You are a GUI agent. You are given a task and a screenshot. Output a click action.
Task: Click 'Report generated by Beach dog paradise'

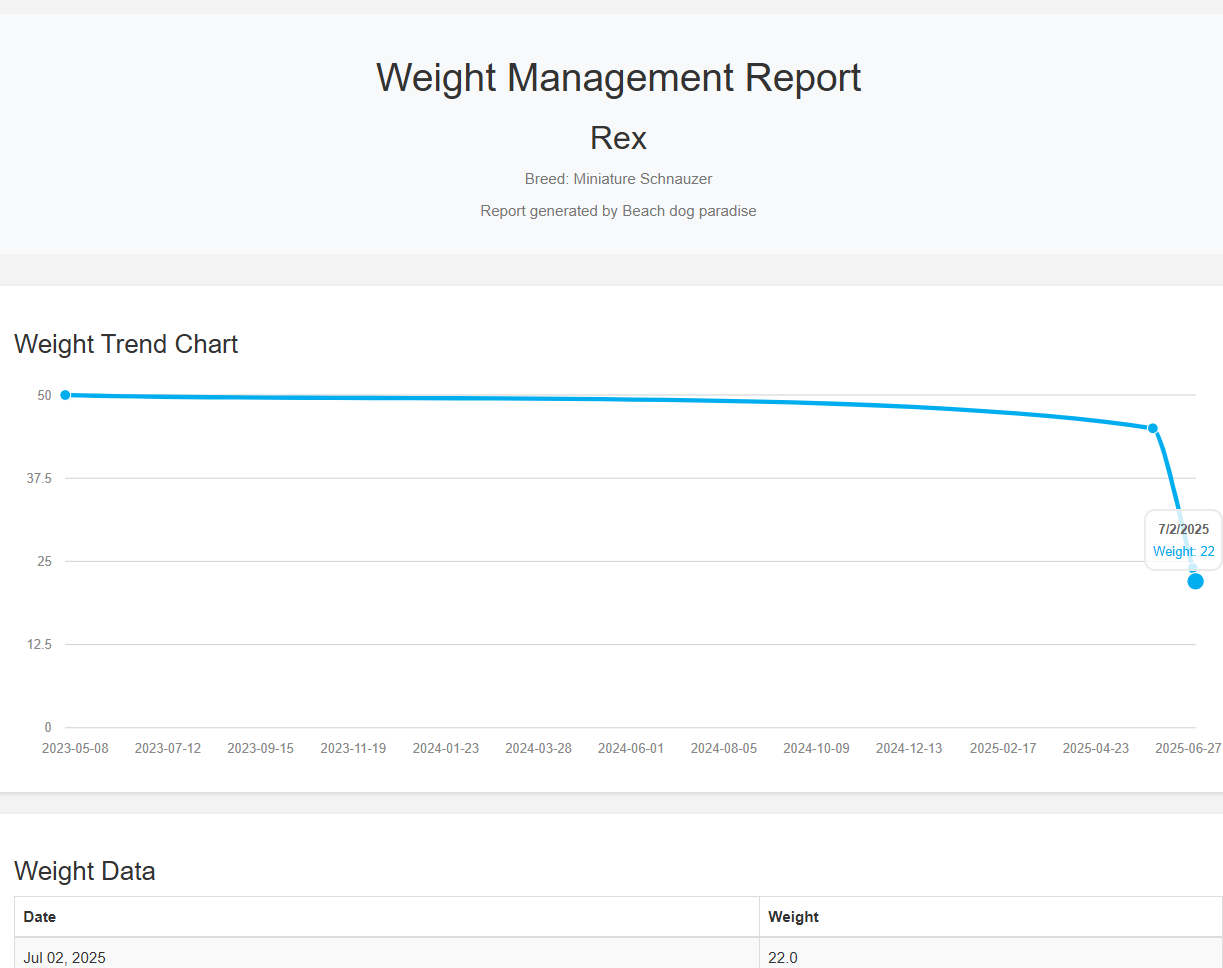618,211
